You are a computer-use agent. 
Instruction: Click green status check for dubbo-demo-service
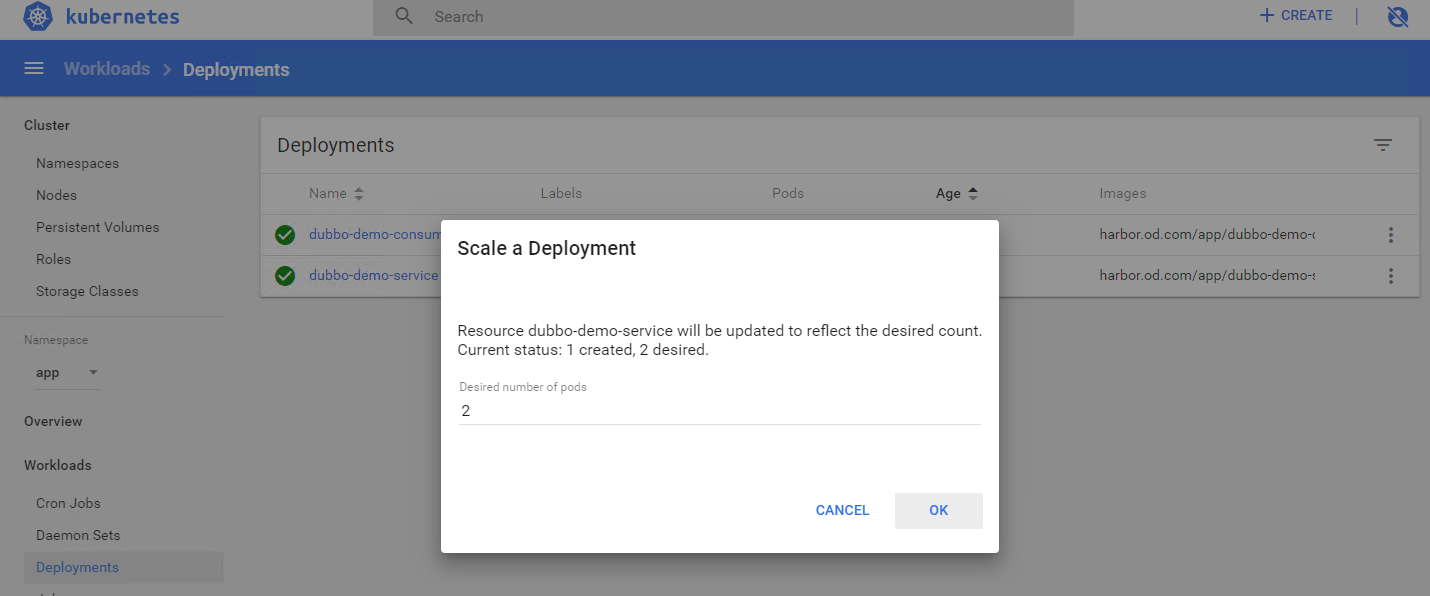coord(285,276)
